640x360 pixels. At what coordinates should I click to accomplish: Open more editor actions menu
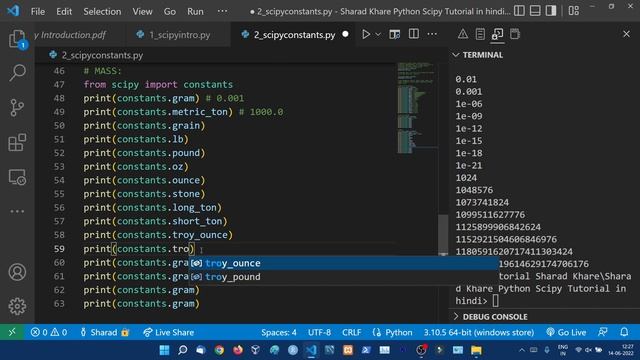point(432,34)
